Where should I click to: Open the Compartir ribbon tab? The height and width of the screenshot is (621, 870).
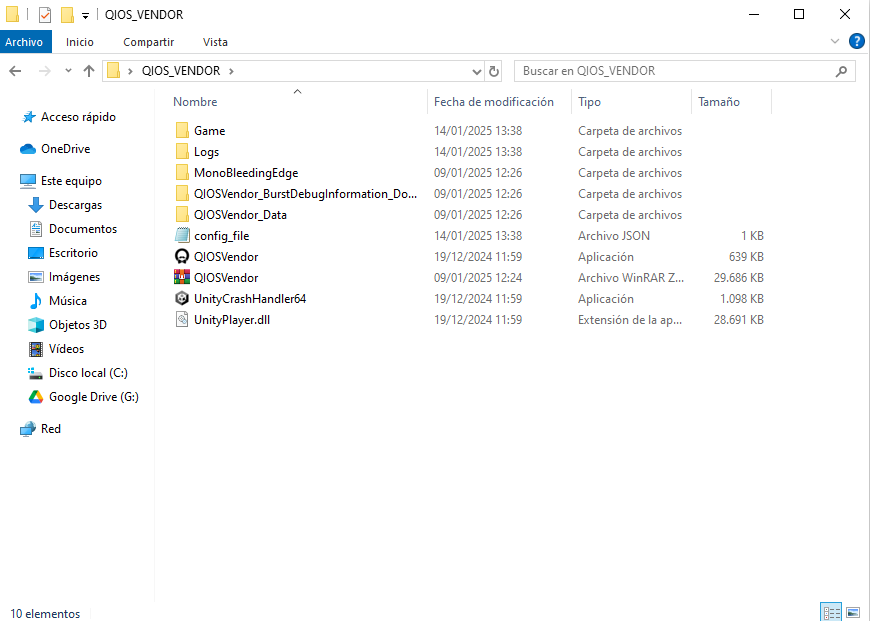coord(149,42)
